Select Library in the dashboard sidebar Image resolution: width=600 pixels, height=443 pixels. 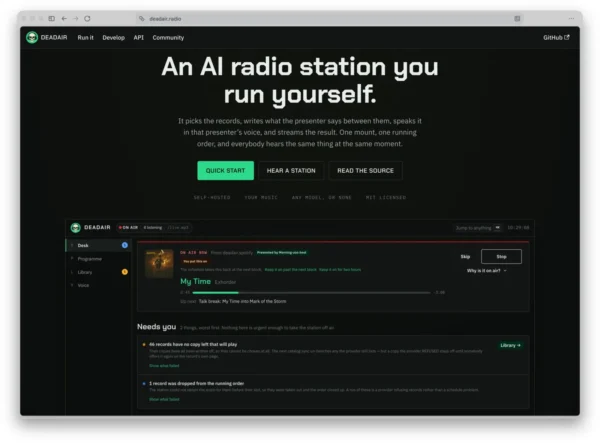point(99,272)
